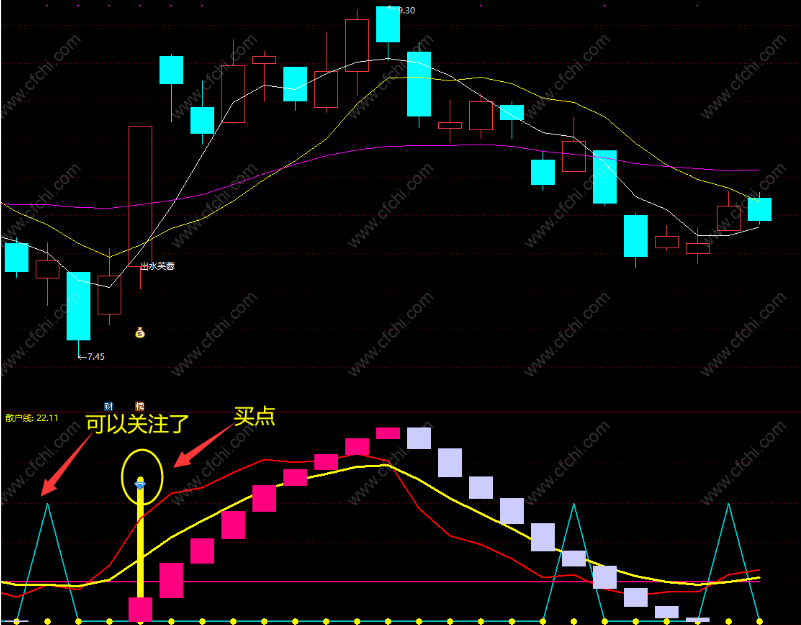This screenshot has width=801, height=625.
Task: Click the blue 财 marker icon
Action: 108,406
